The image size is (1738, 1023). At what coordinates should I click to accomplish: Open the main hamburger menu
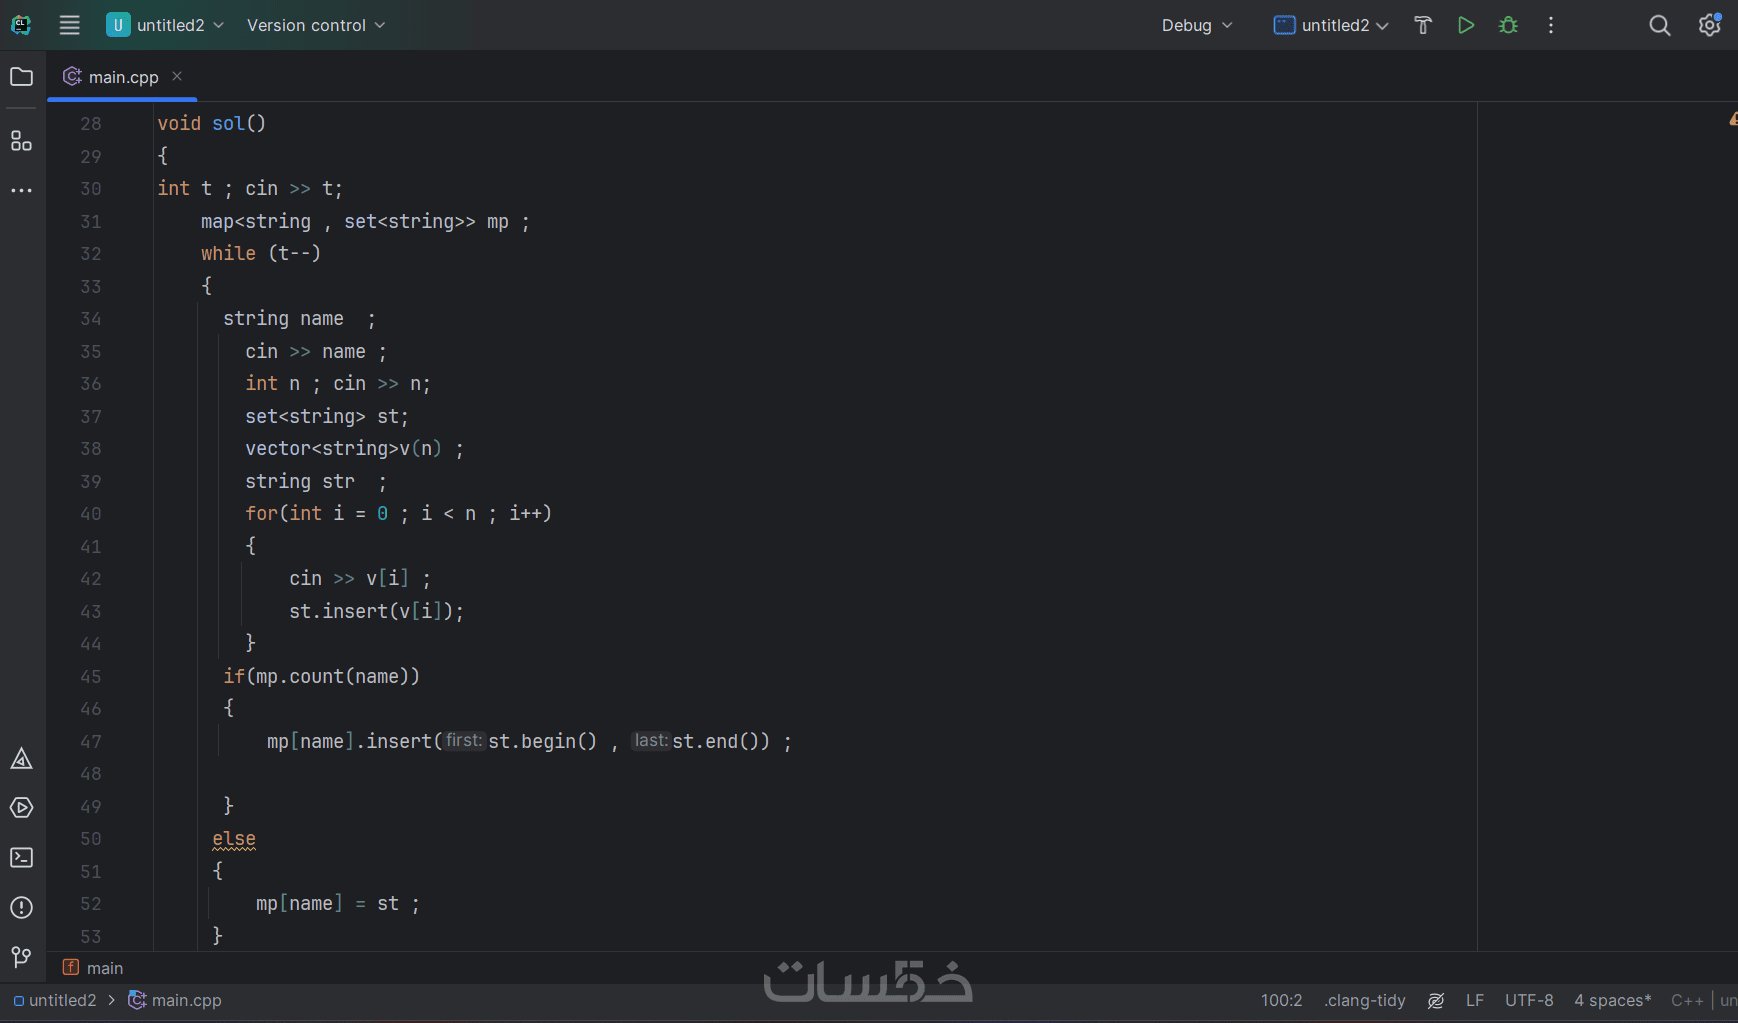[69, 25]
